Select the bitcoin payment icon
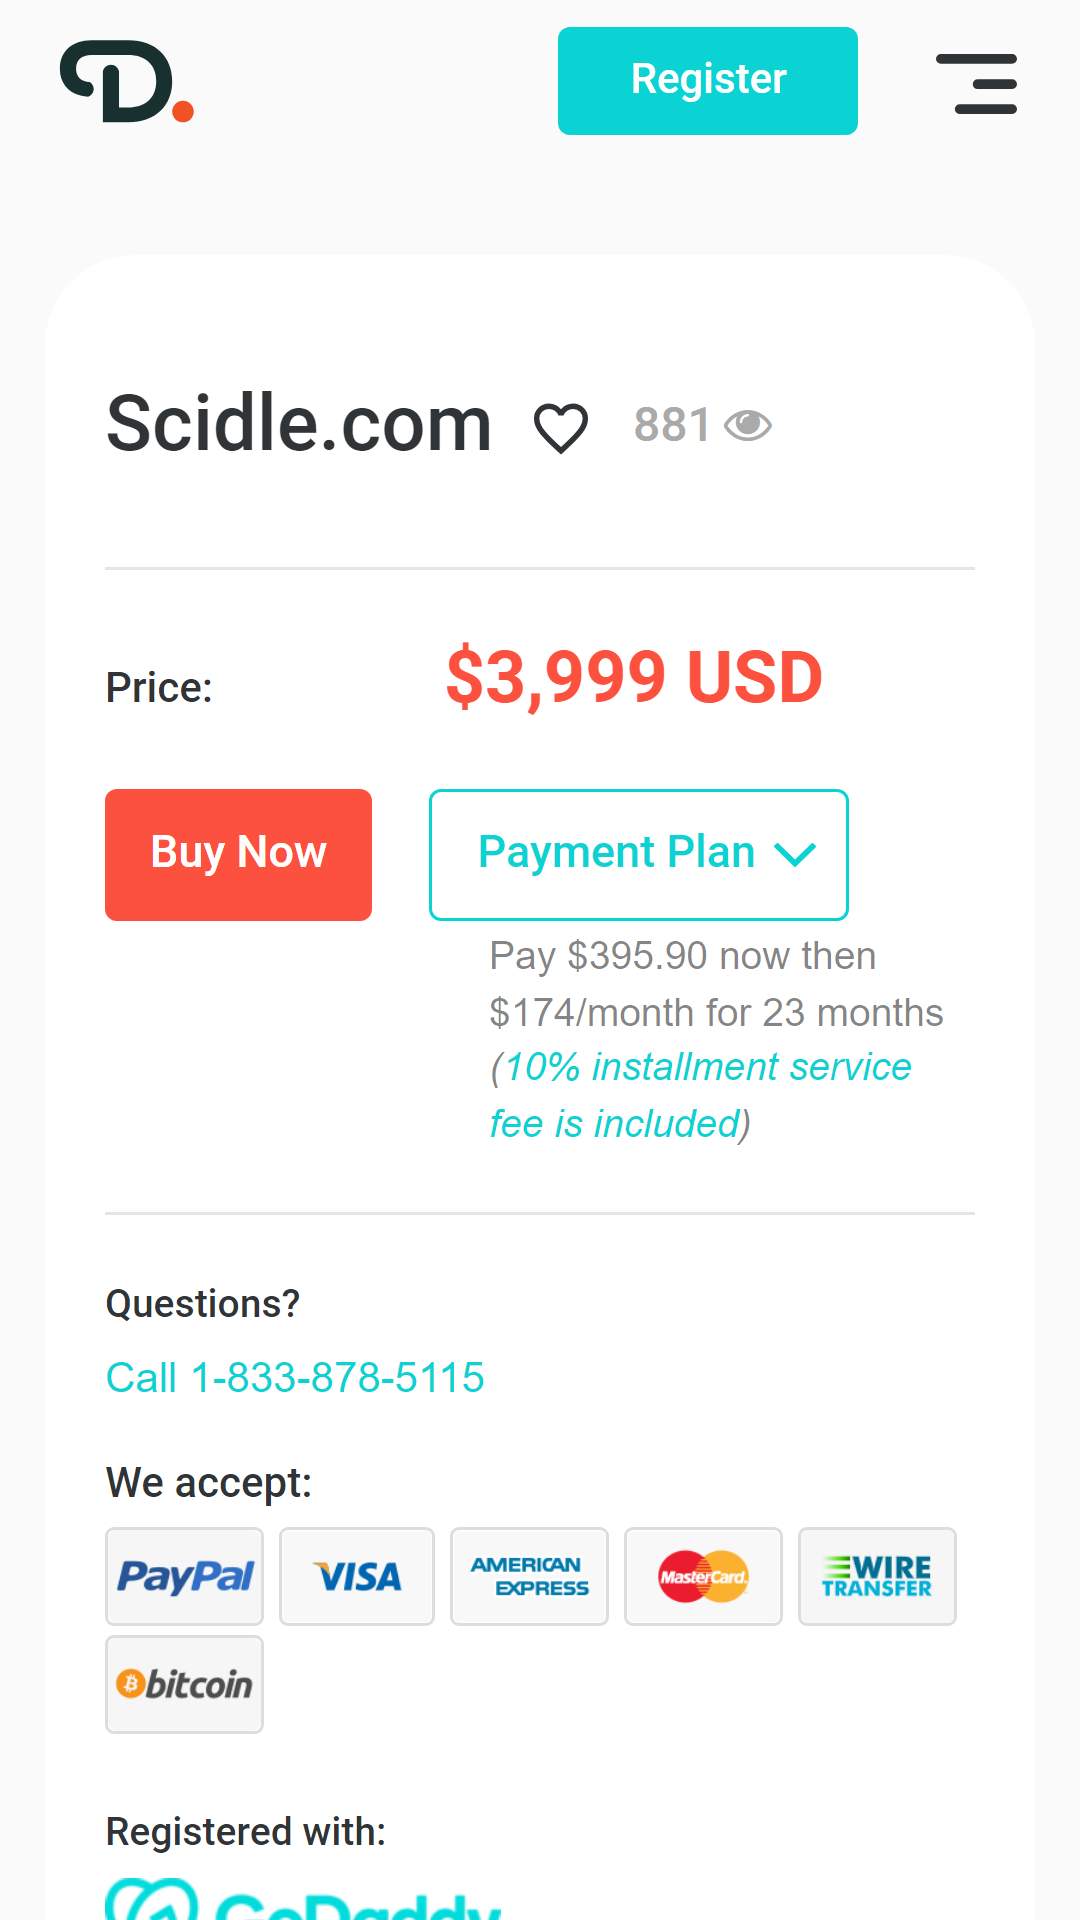This screenshot has width=1080, height=1920. point(185,1685)
